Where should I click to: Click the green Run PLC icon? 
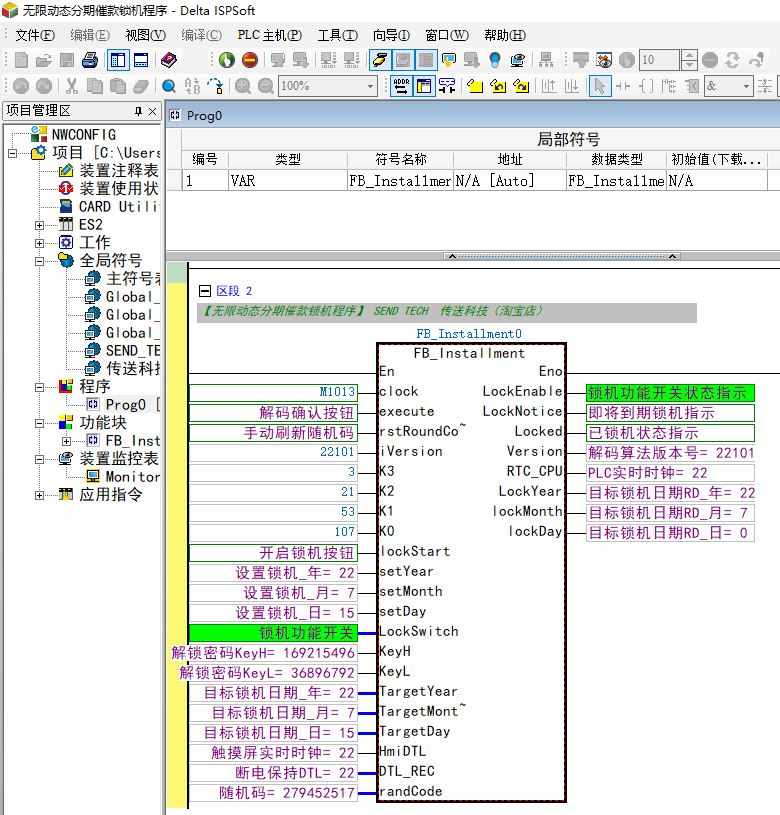pyautogui.click(x=226, y=60)
